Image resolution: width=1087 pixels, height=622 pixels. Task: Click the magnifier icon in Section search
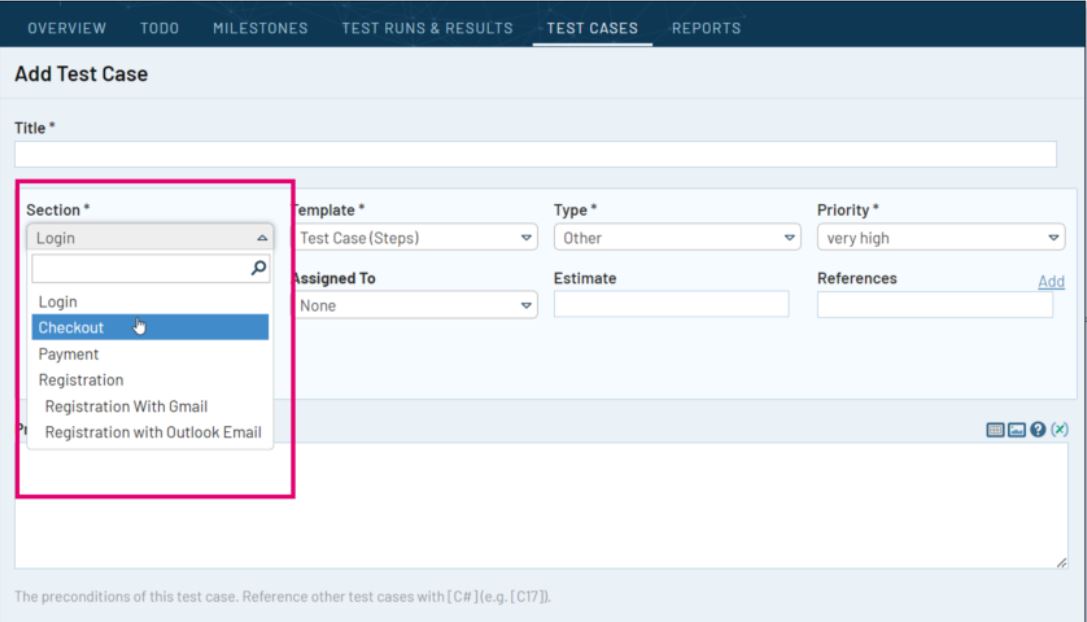pos(258,268)
